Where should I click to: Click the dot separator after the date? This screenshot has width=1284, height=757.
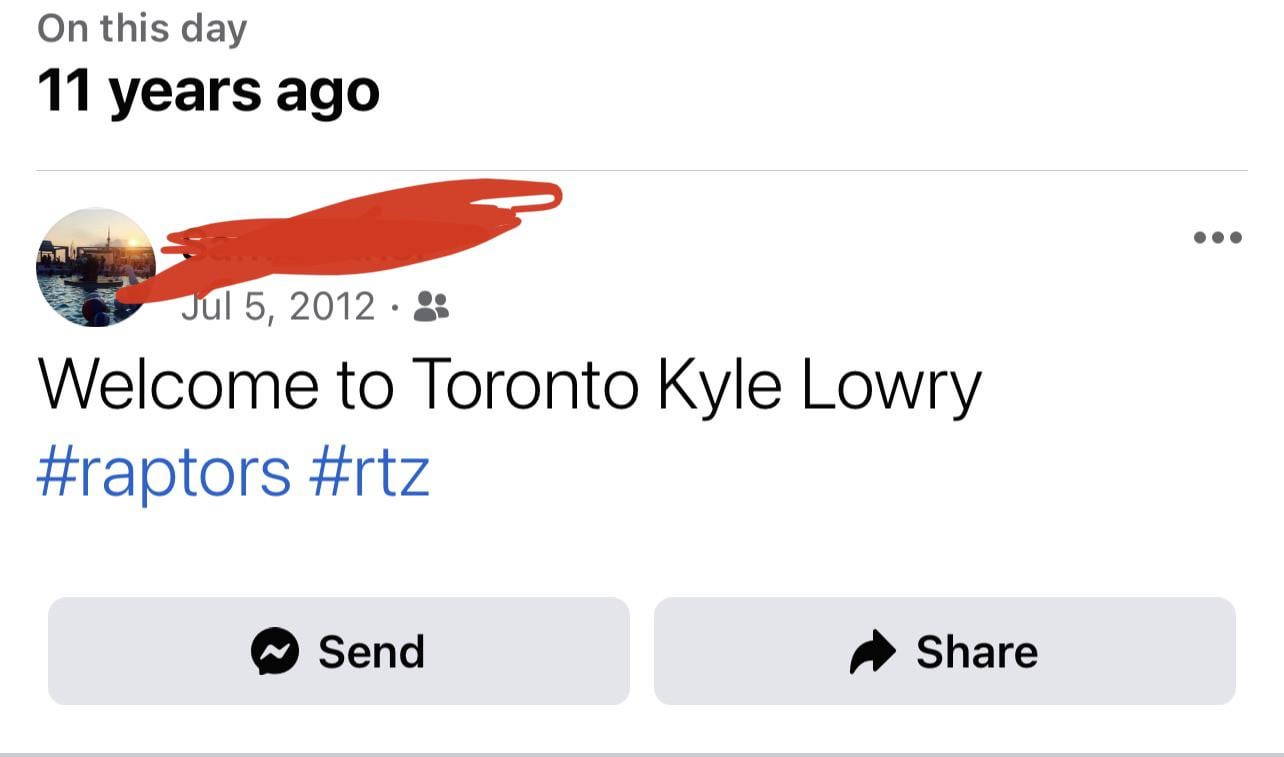(x=395, y=307)
